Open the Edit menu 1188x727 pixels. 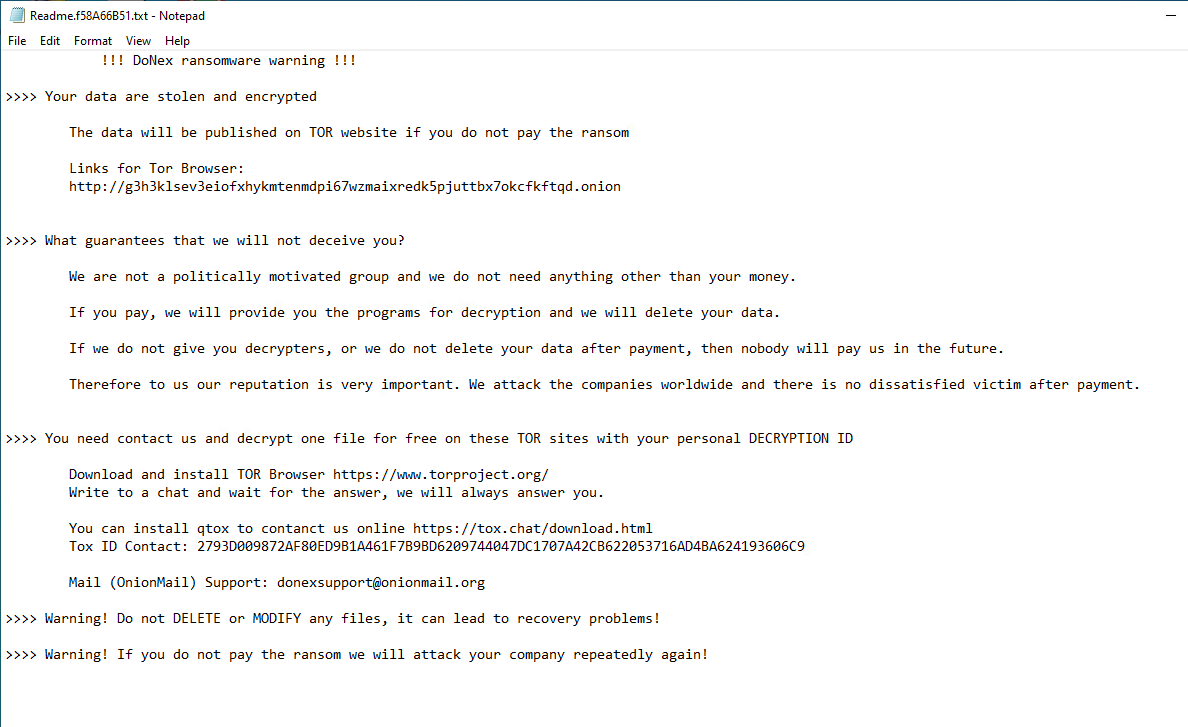[x=50, y=41]
